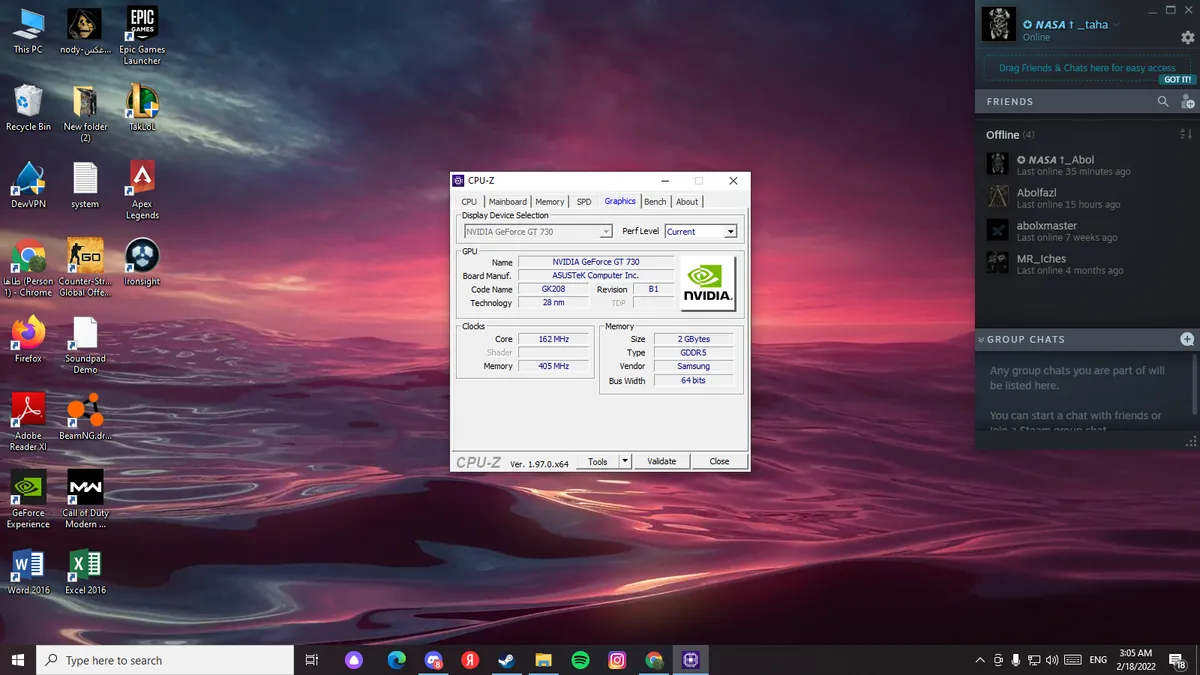The height and width of the screenshot is (675, 1200).
Task: Click the Windows search box
Action: click(165, 660)
